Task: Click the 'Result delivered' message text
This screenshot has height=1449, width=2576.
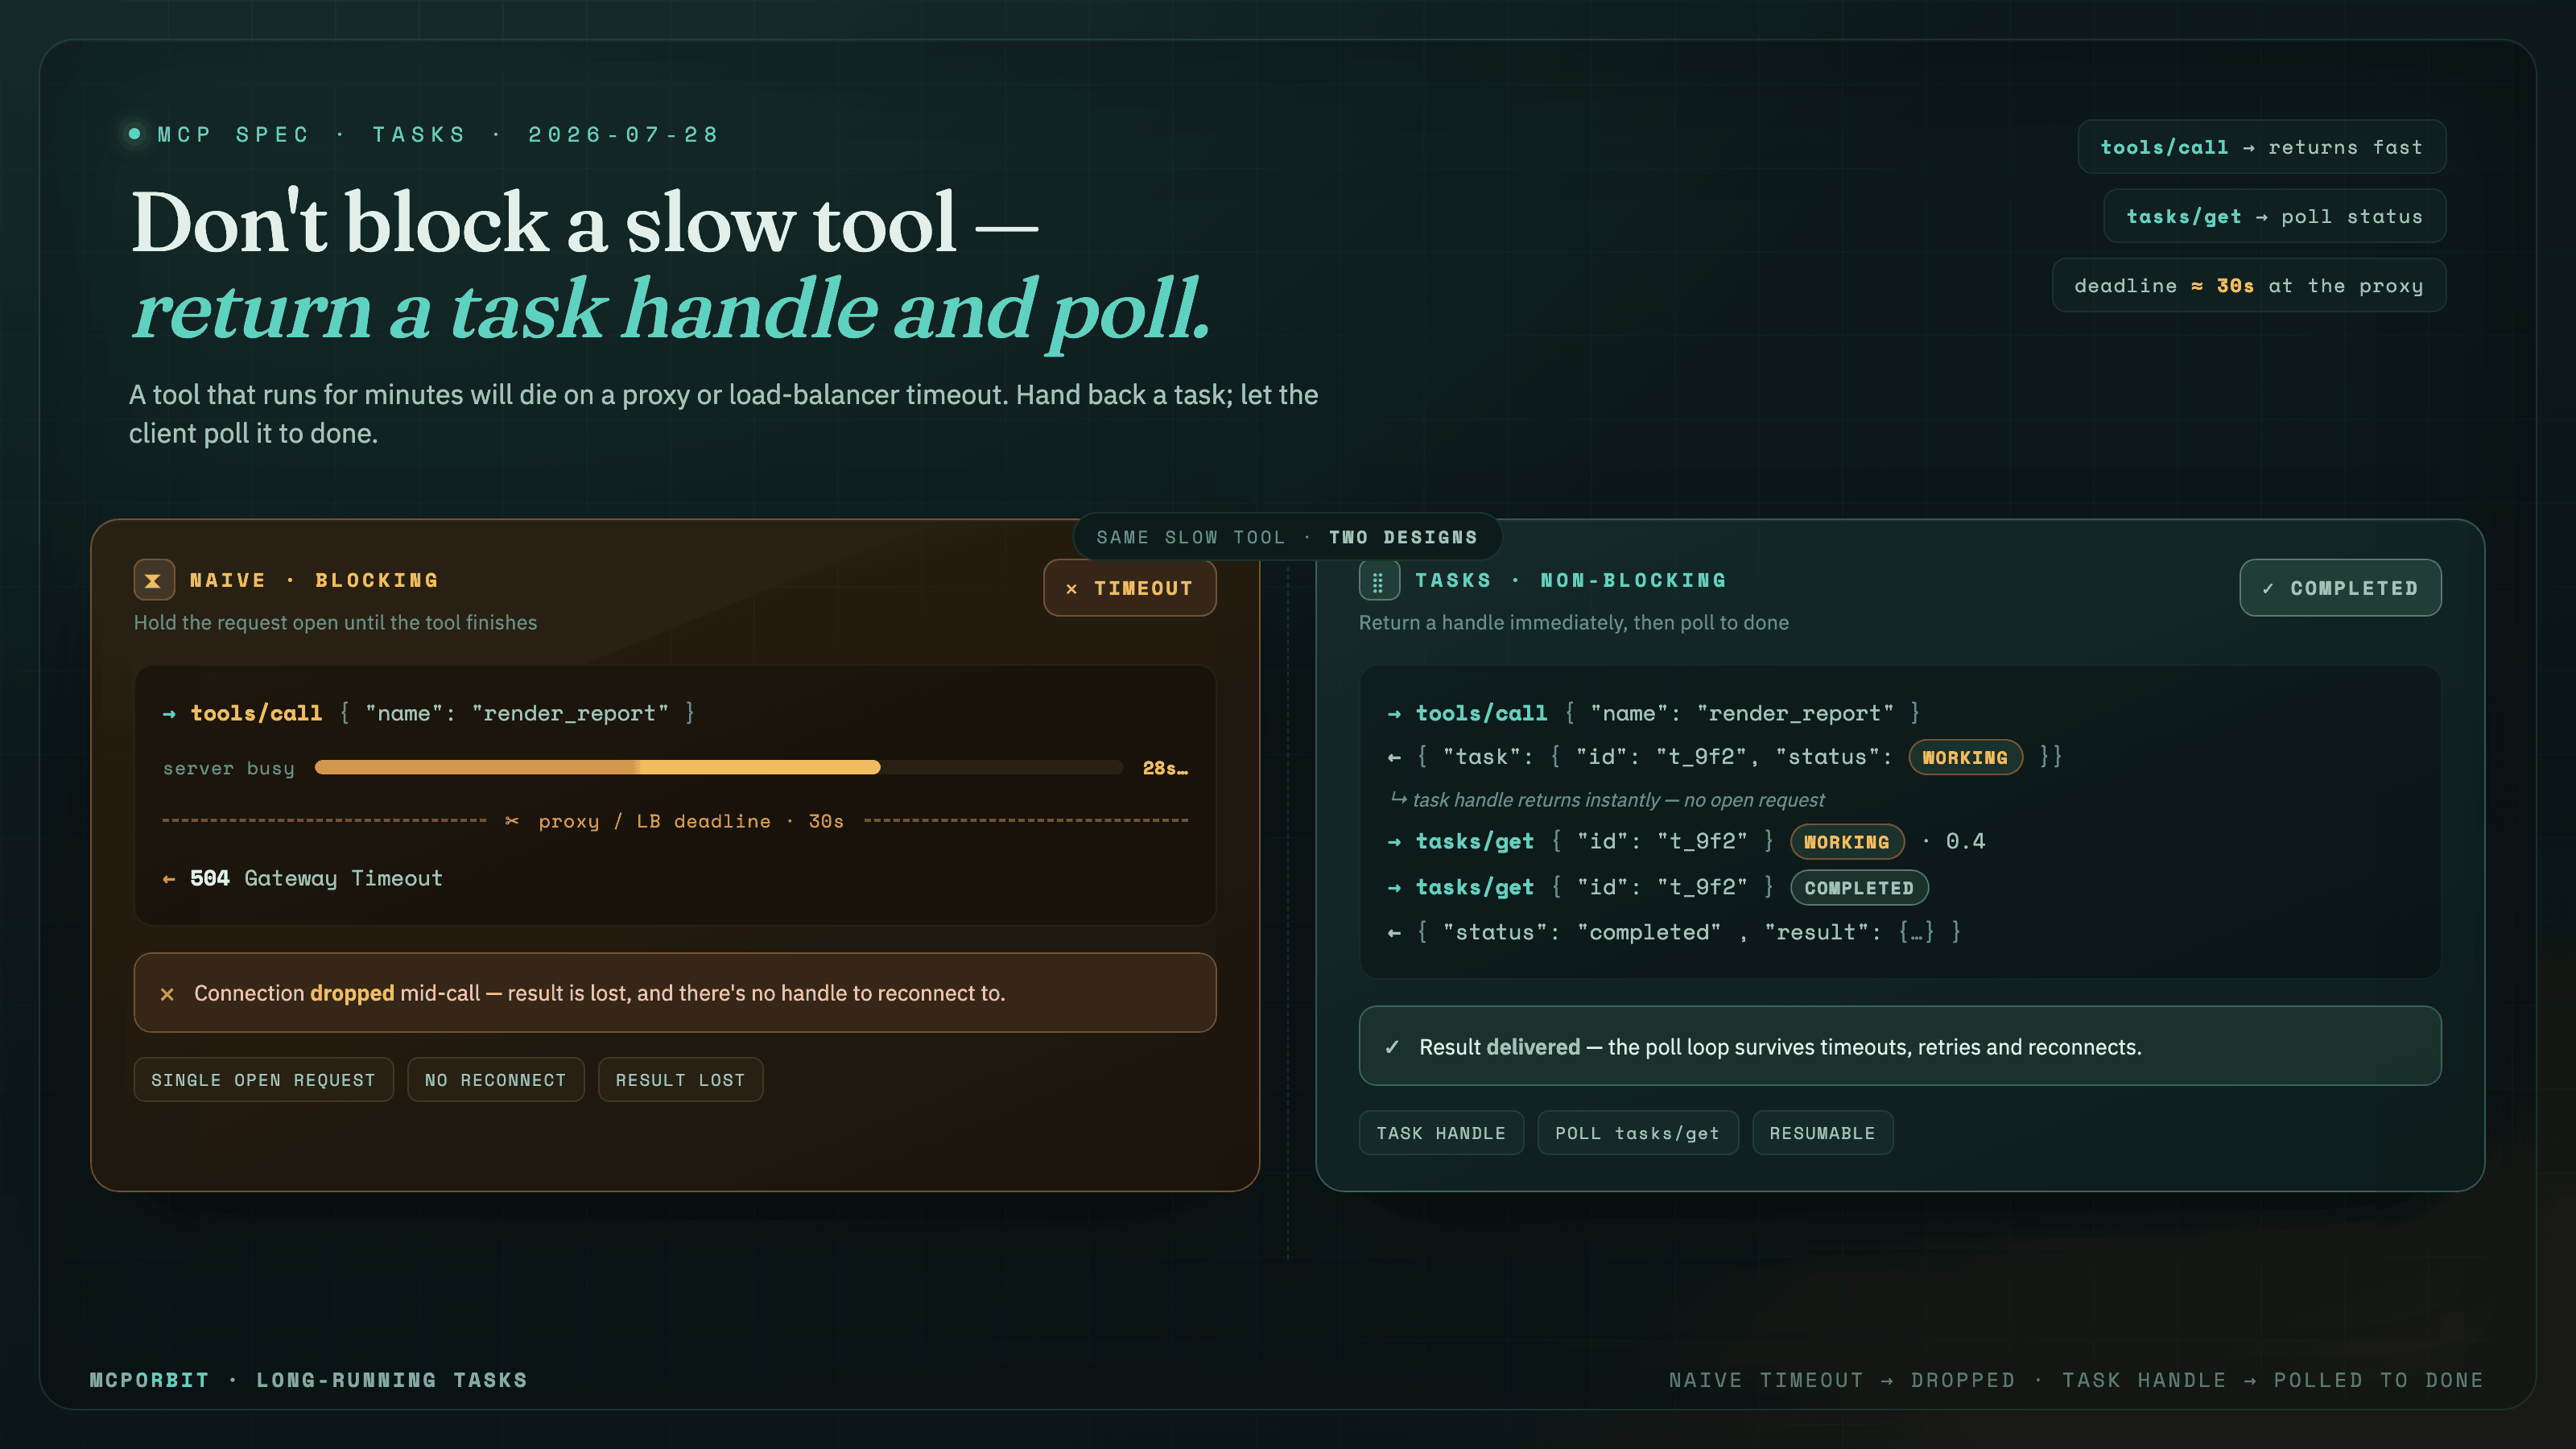Action: 1780,1046
